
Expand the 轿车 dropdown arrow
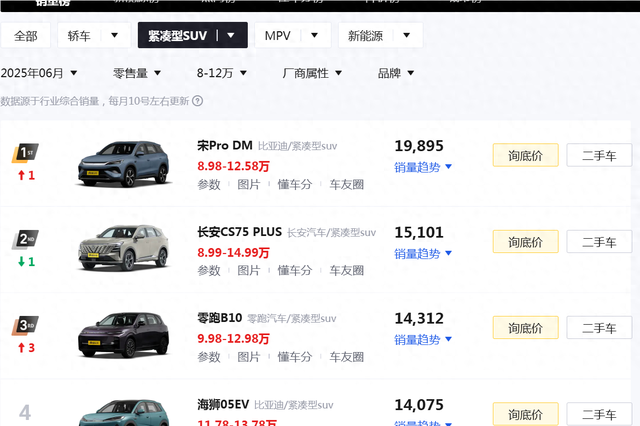pos(115,36)
